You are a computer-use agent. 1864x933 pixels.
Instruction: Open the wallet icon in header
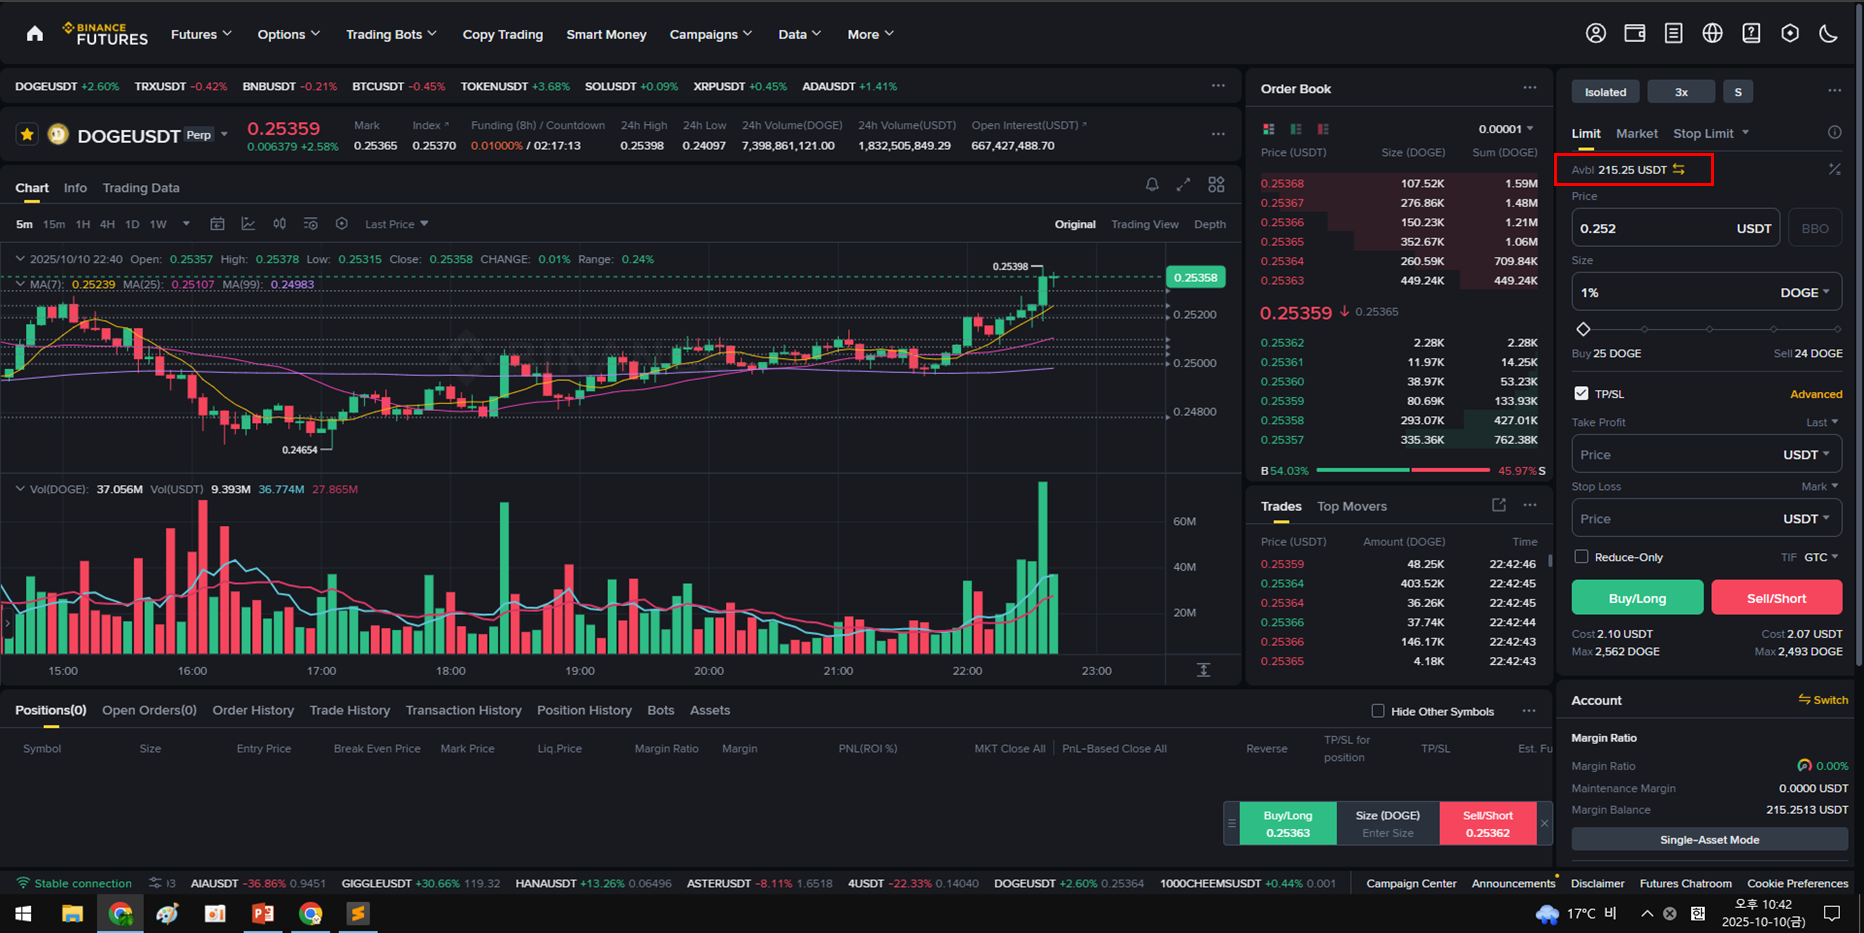pos(1635,33)
